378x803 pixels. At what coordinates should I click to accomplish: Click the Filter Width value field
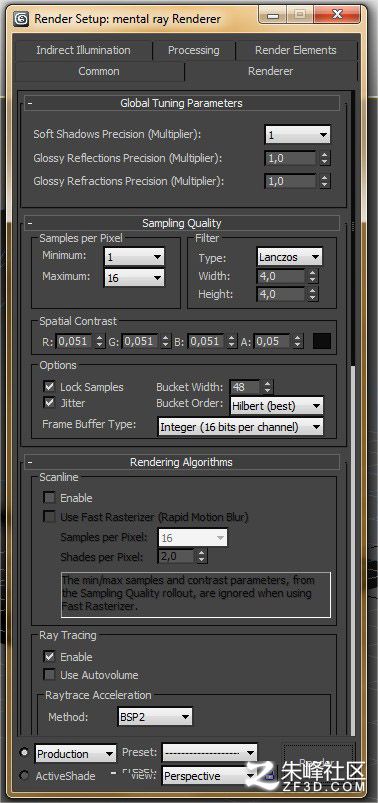tap(281, 277)
